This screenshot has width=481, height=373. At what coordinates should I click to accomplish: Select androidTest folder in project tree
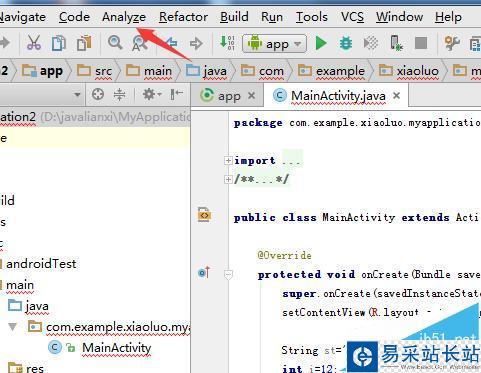point(41,264)
